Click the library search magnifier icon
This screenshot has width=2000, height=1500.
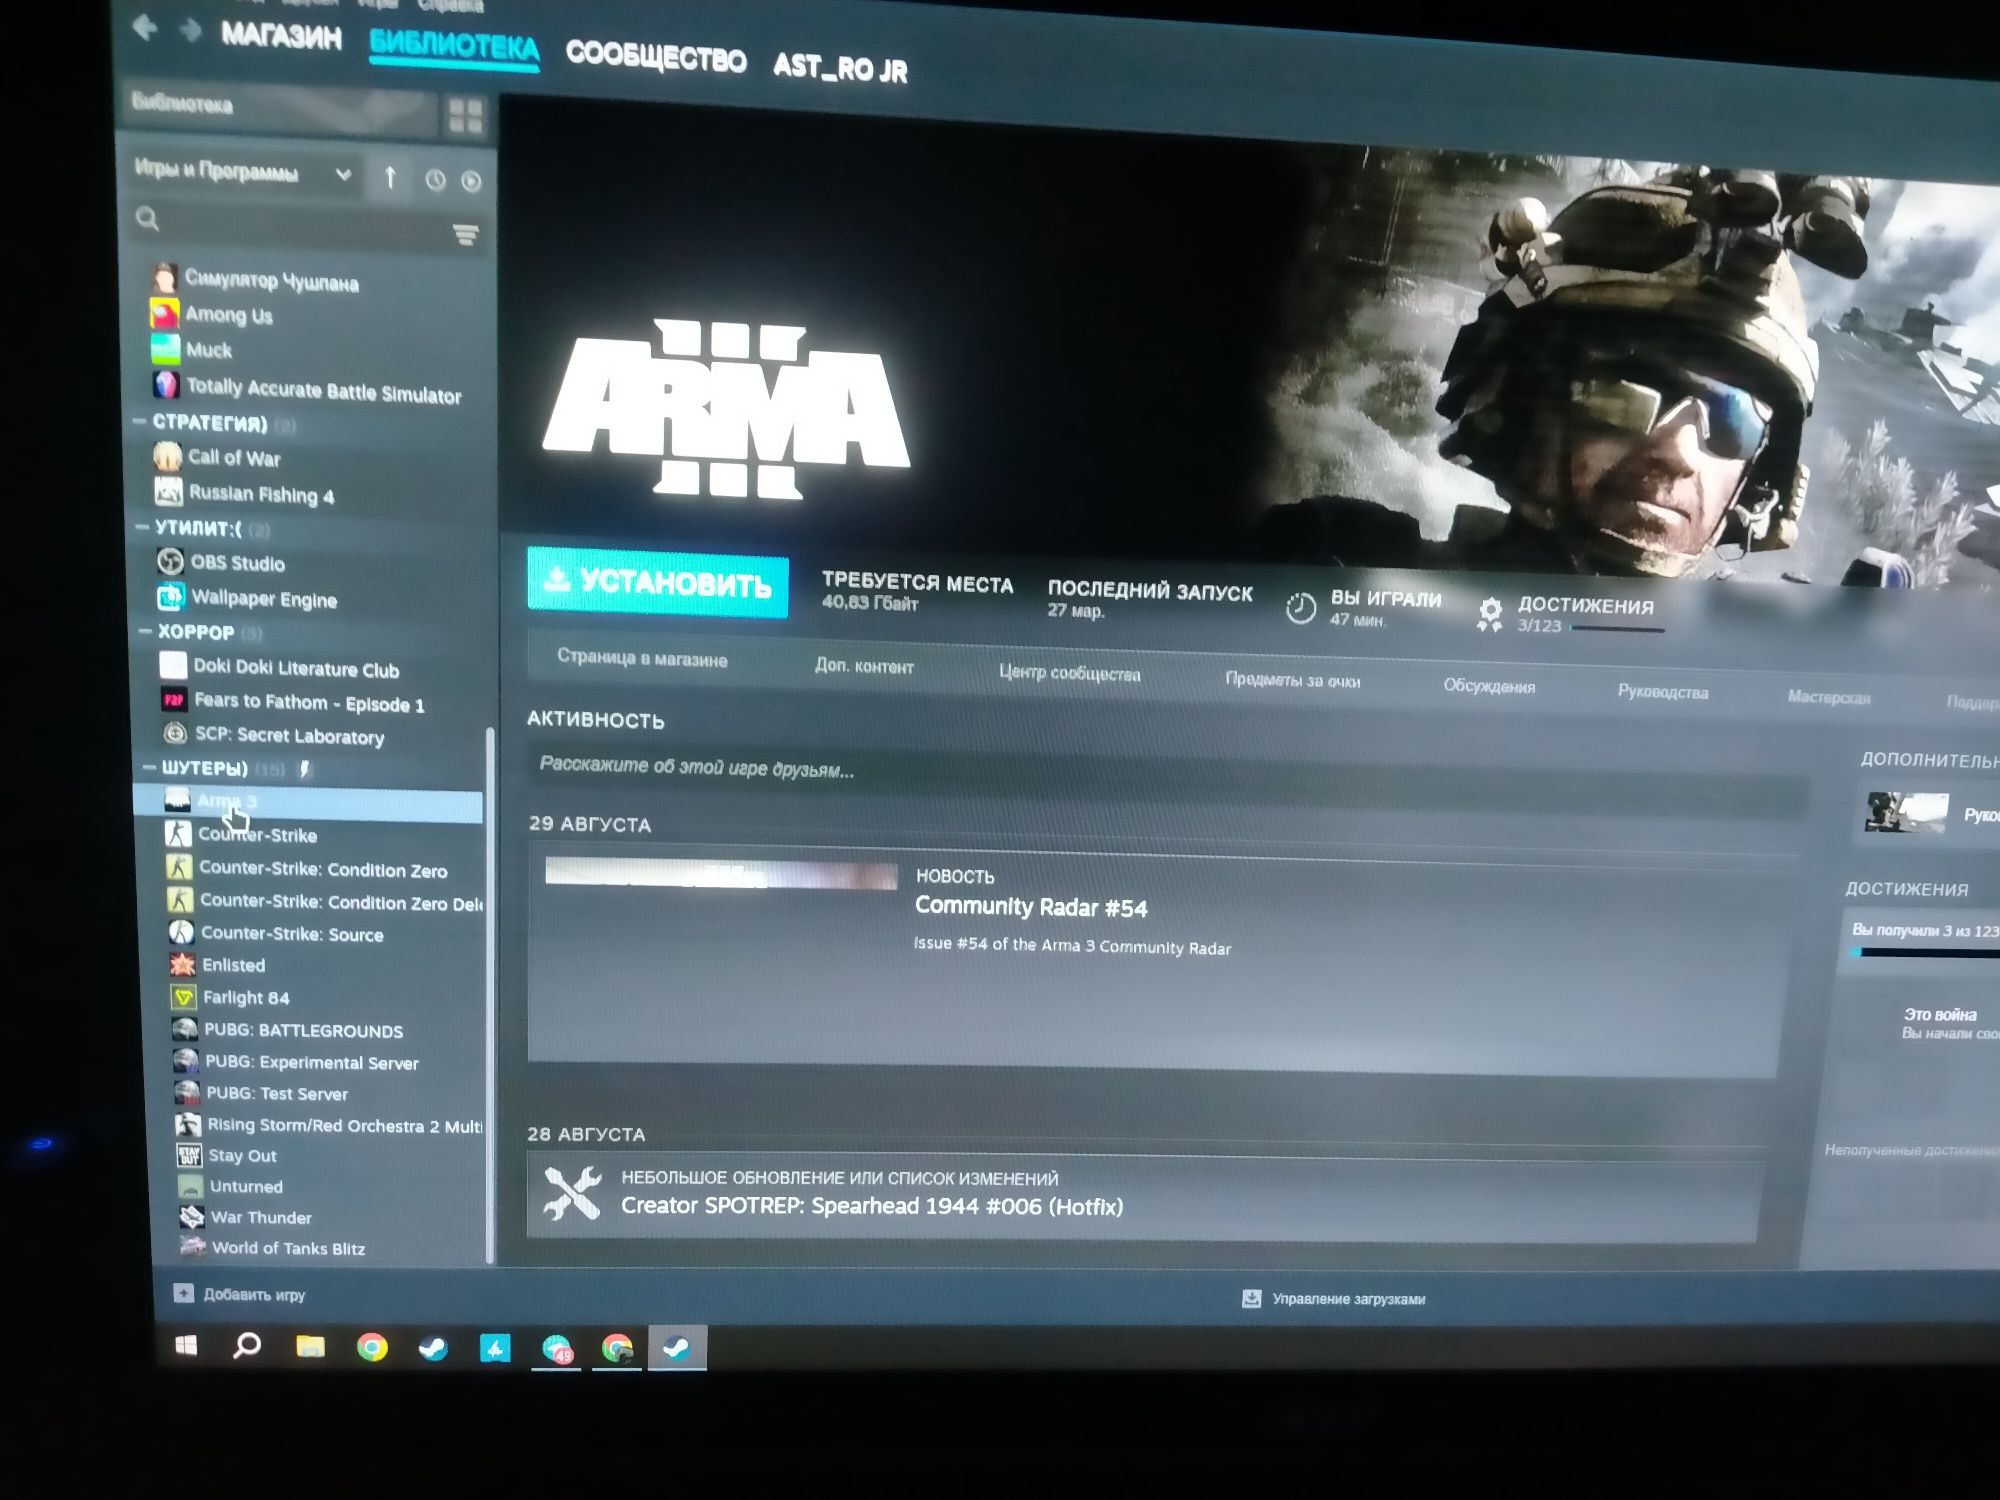147,218
